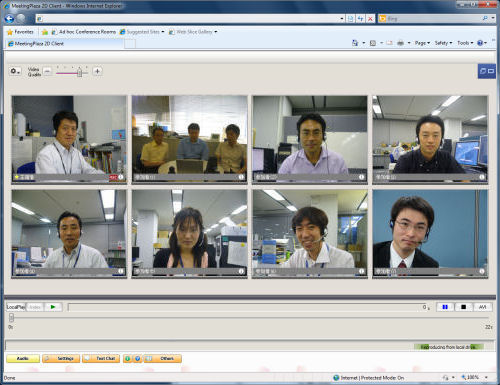The width and height of the screenshot is (500, 385).
Task: Expand the Safety menu dropdown
Action: 443,43
